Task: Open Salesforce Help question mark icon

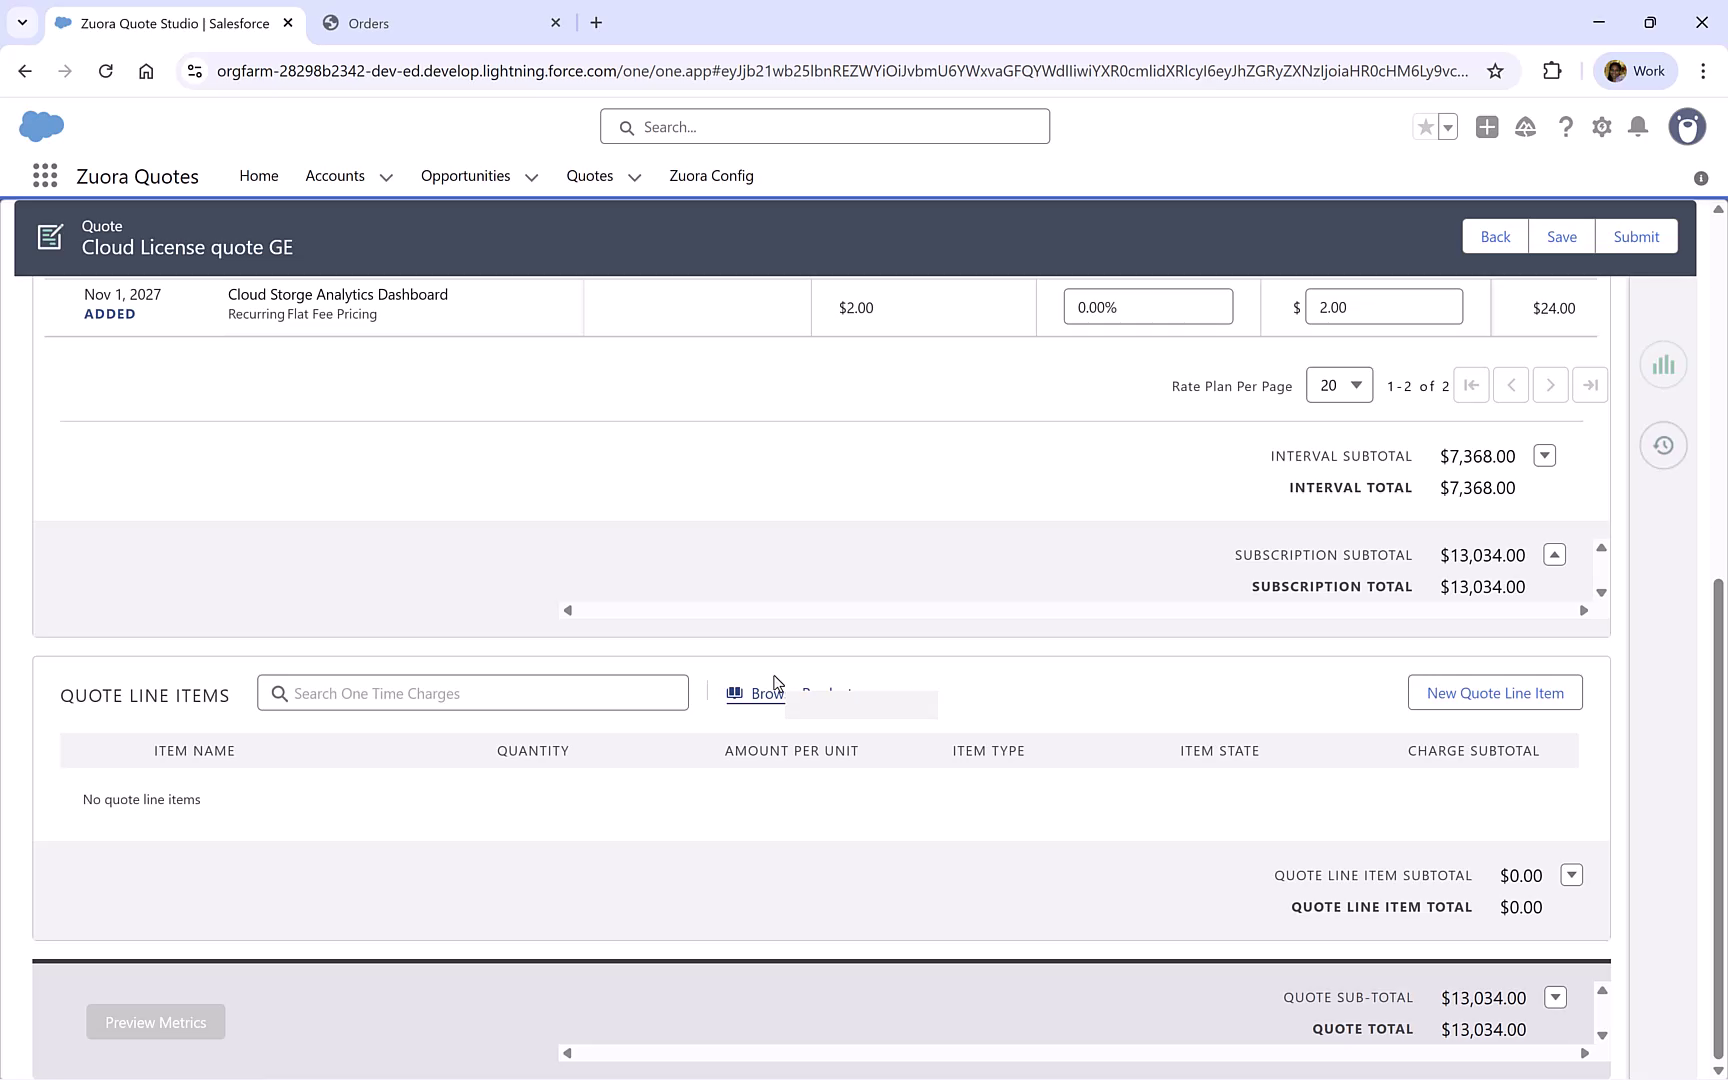Action: click(1565, 127)
